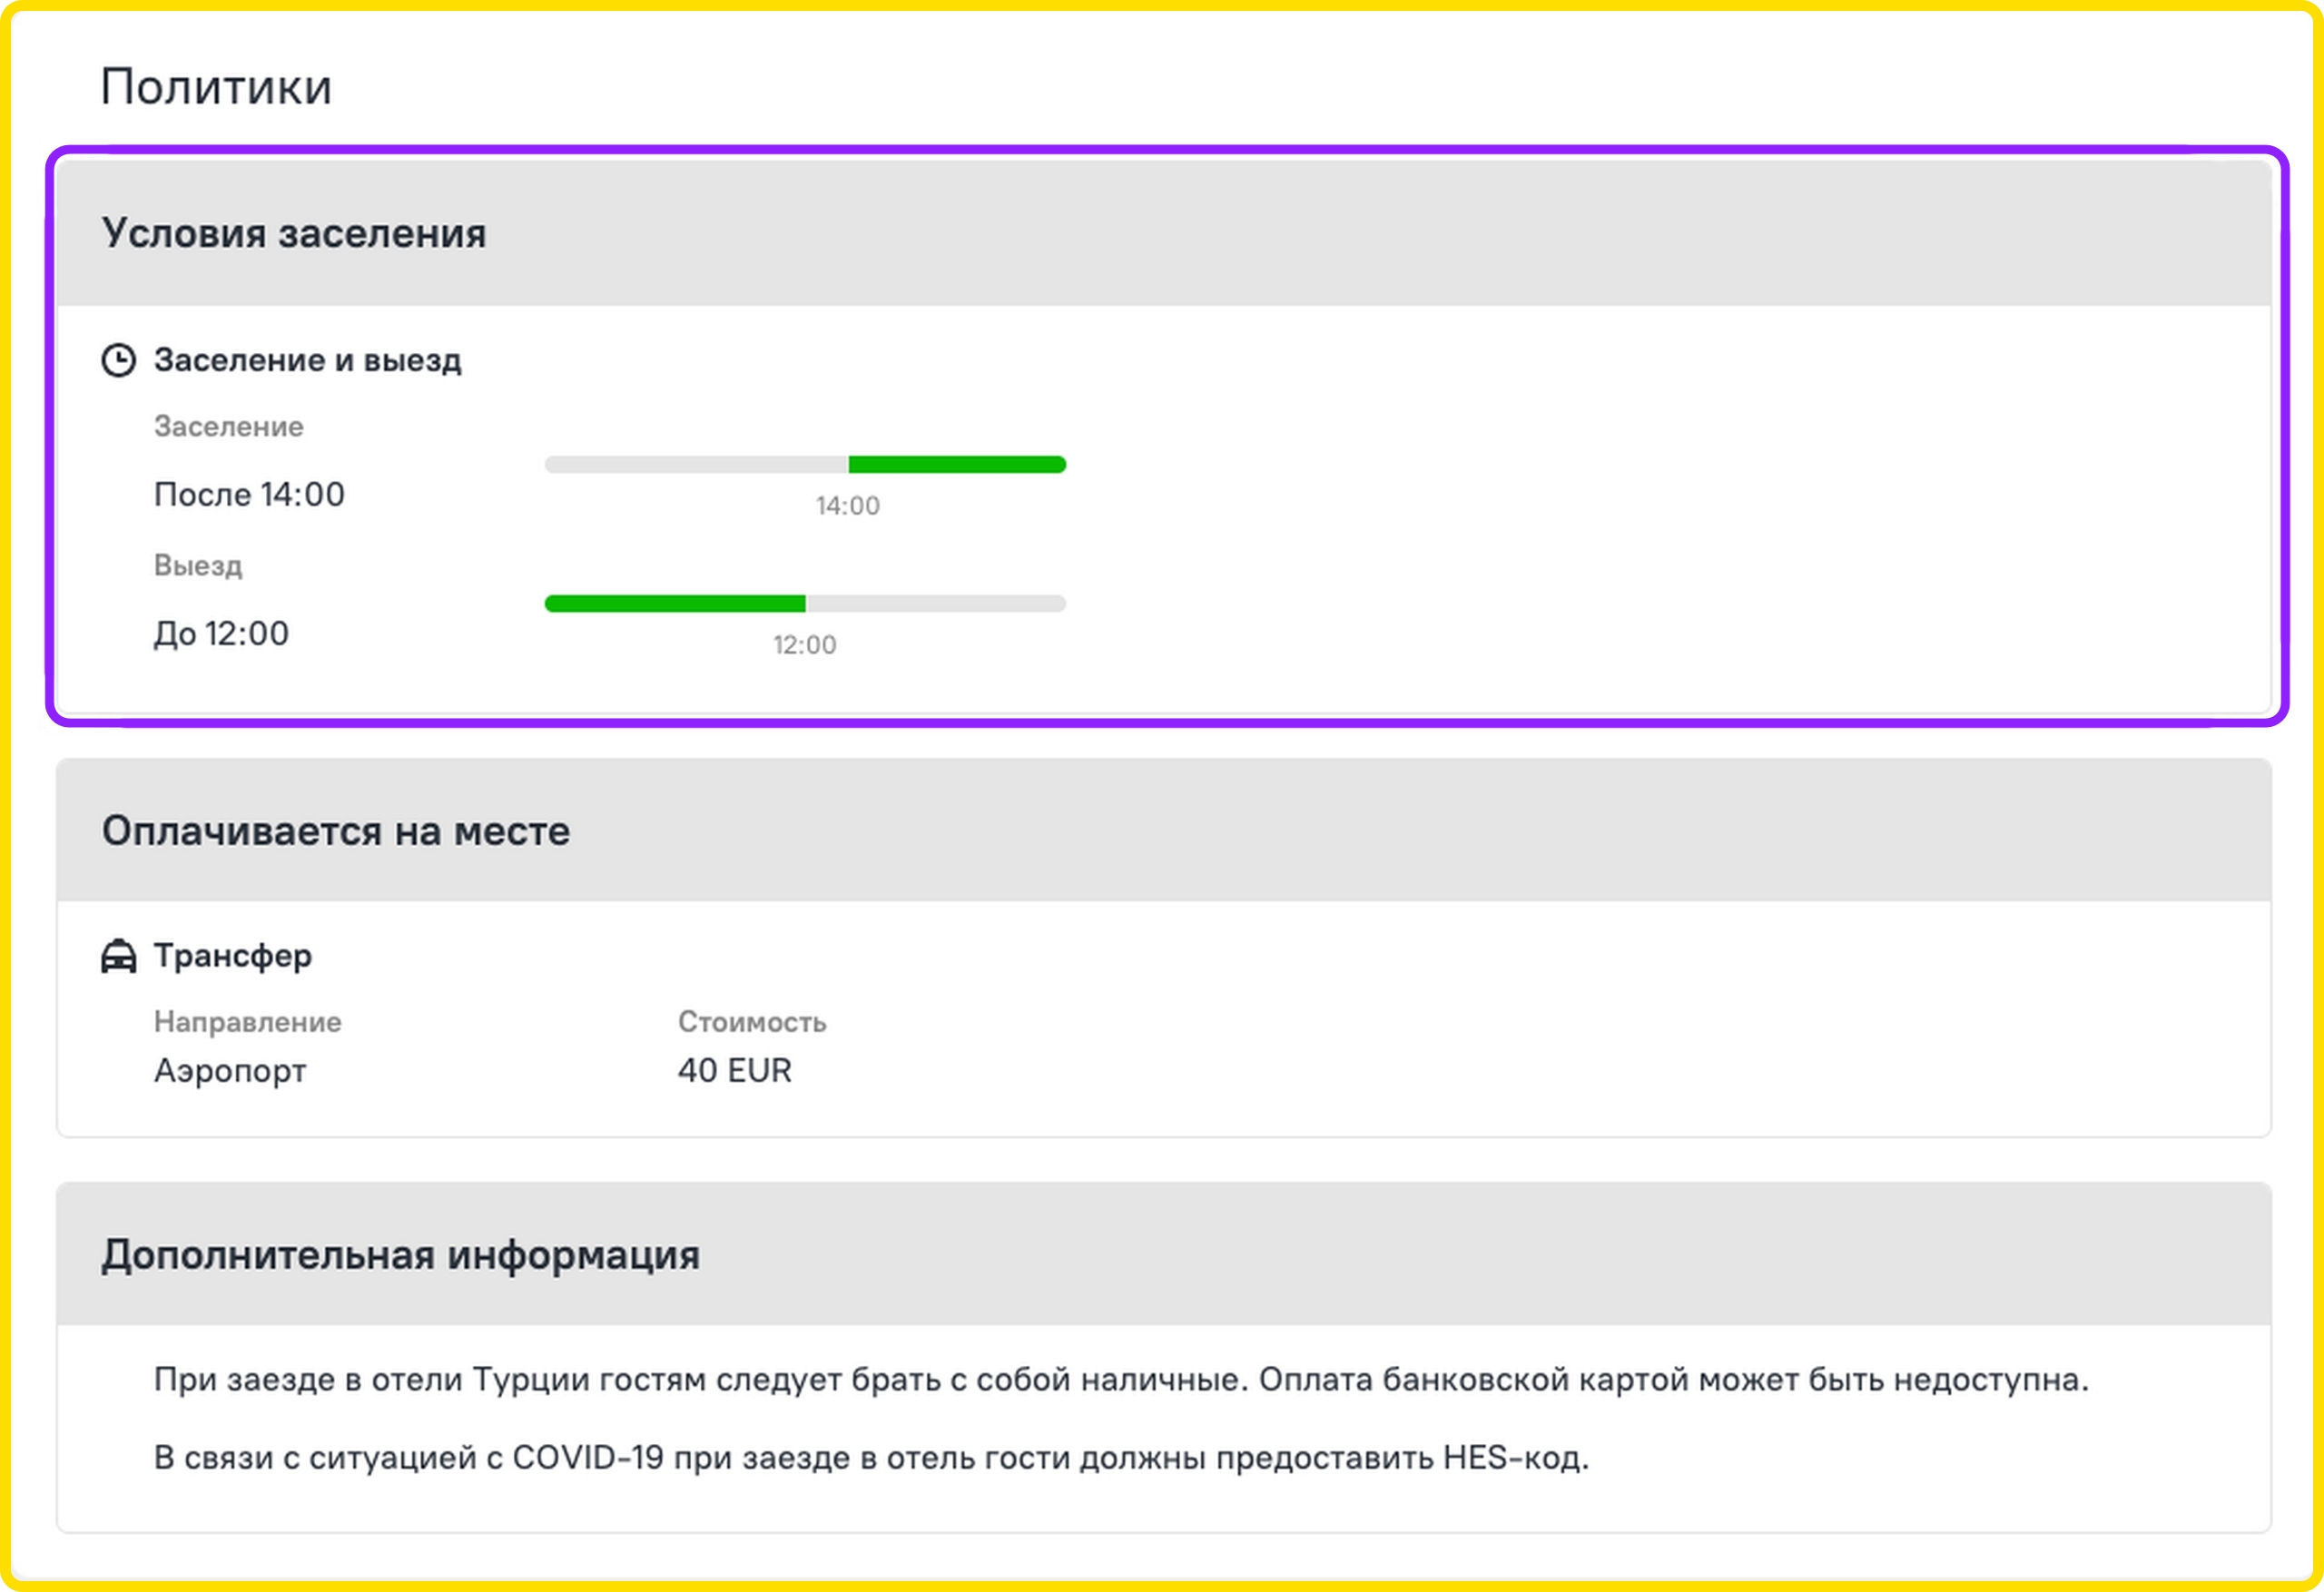Image resolution: width=2324 pixels, height=1592 pixels.
Task: Click the Условия заселения section header
Action: pyautogui.click(x=293, y=233)
